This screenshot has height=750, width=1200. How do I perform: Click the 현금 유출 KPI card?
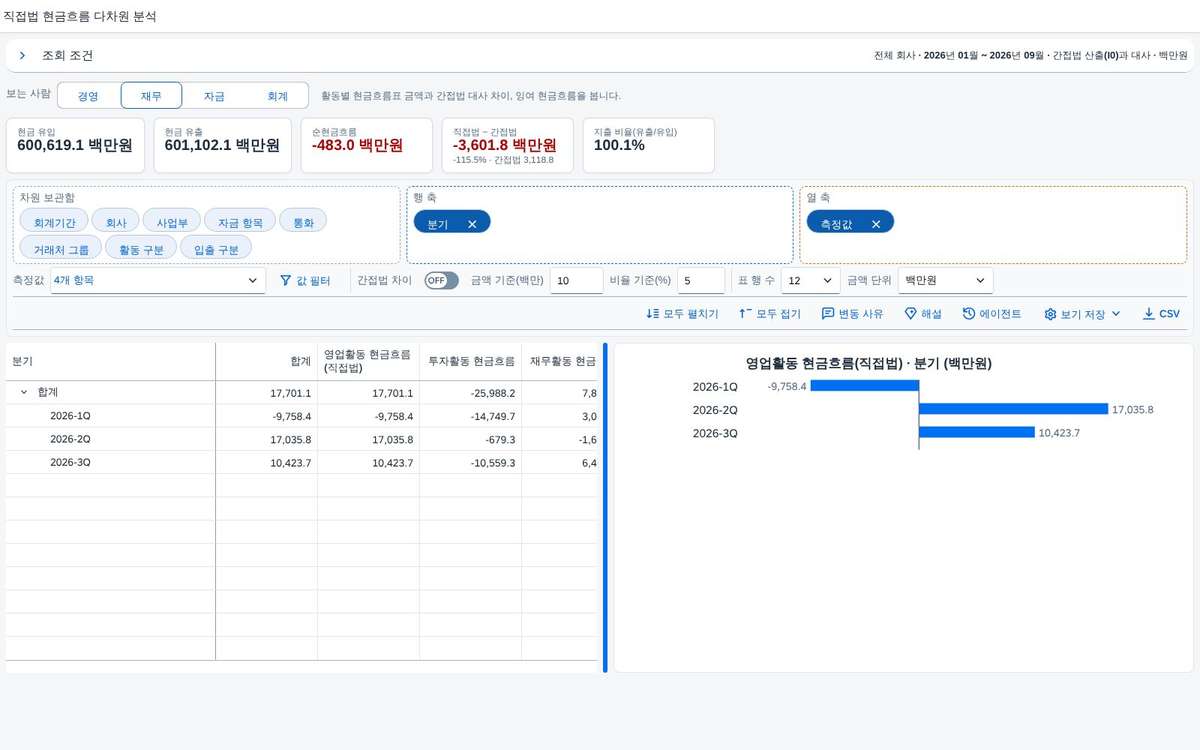click(x=223, y=145)
